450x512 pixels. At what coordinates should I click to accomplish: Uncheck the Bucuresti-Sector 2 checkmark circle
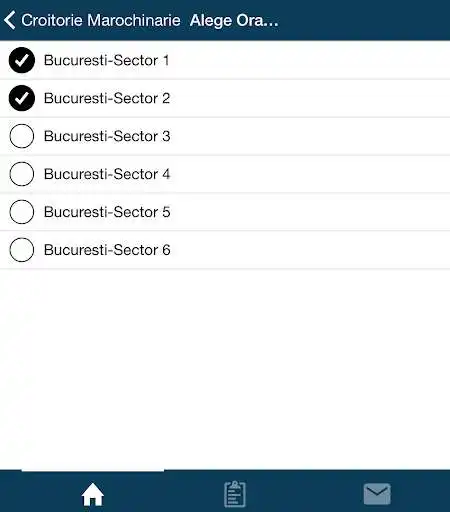(x=22, y=98)
